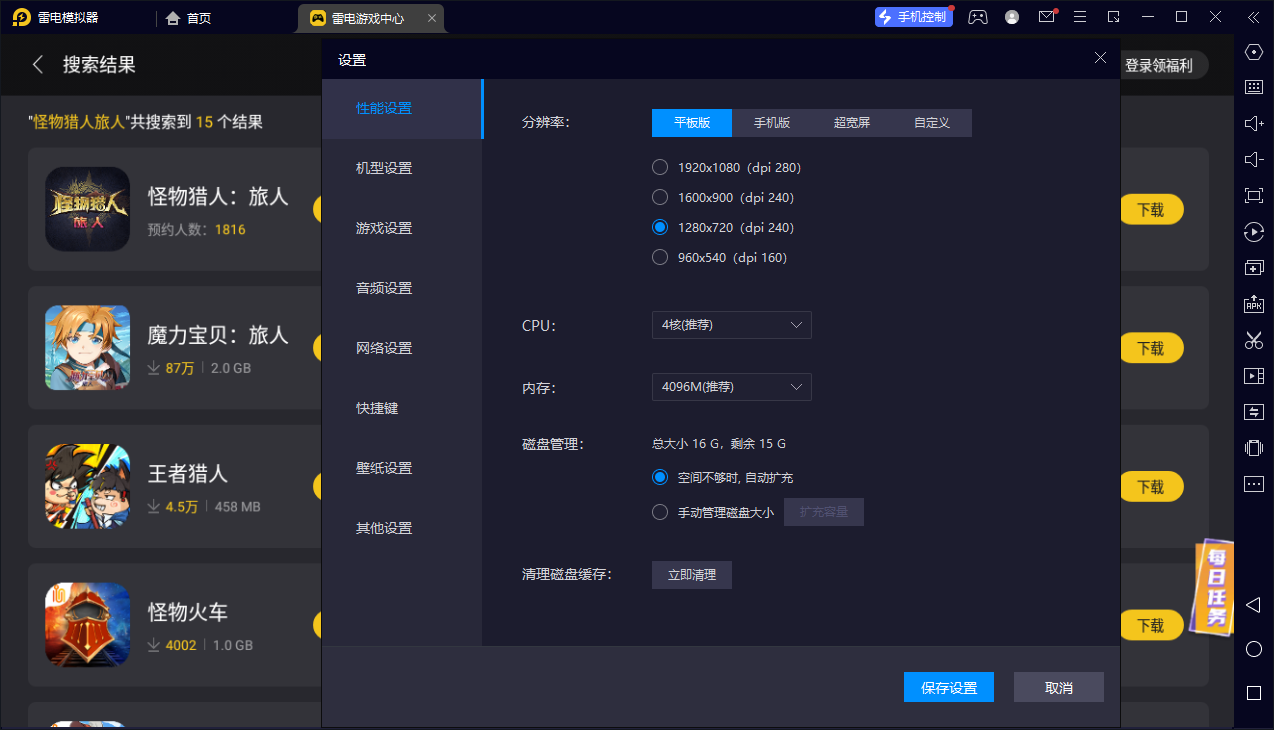Open the memory size dropdown
1274x730 pixels.
tap(731, 387)
